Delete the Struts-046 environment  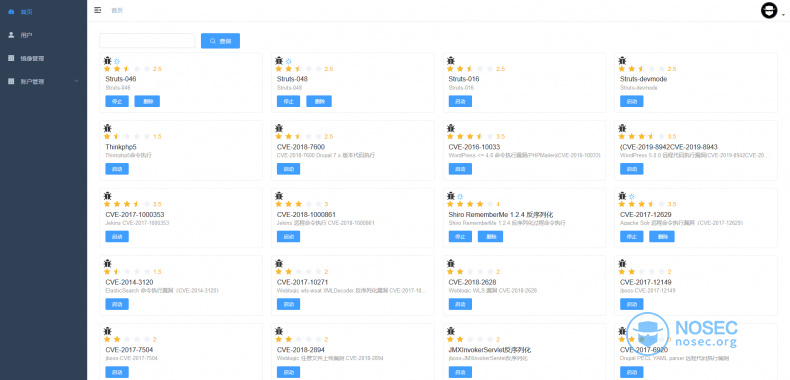click(x=148, y=101)
